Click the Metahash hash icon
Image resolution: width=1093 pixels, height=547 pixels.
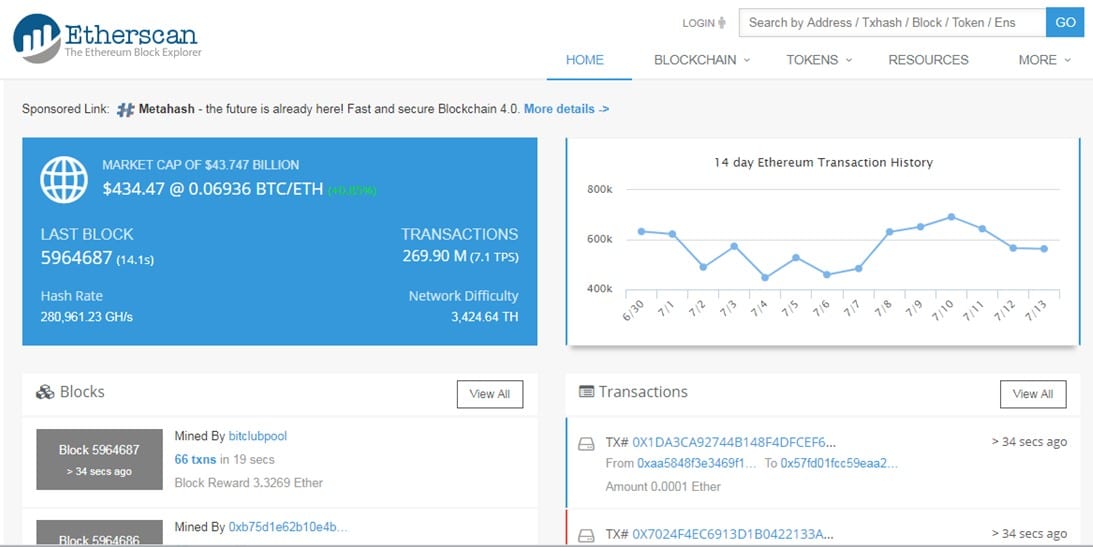pos(125,109)
